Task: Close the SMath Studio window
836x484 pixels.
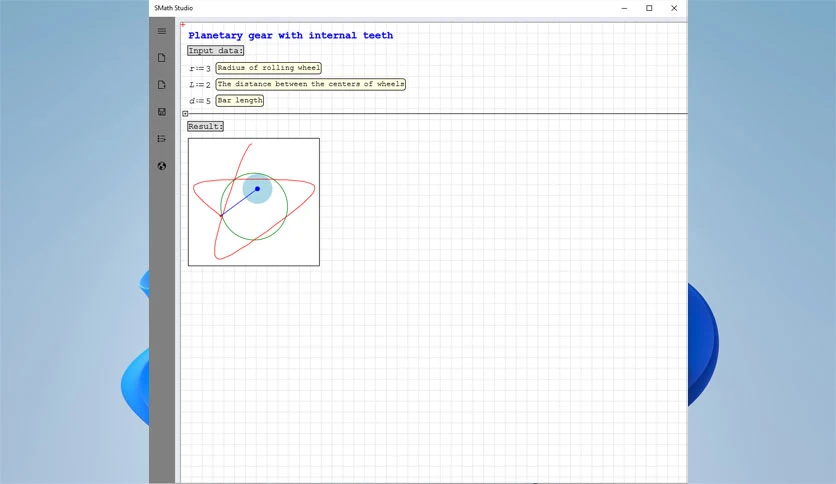Action: click(674, 8)
